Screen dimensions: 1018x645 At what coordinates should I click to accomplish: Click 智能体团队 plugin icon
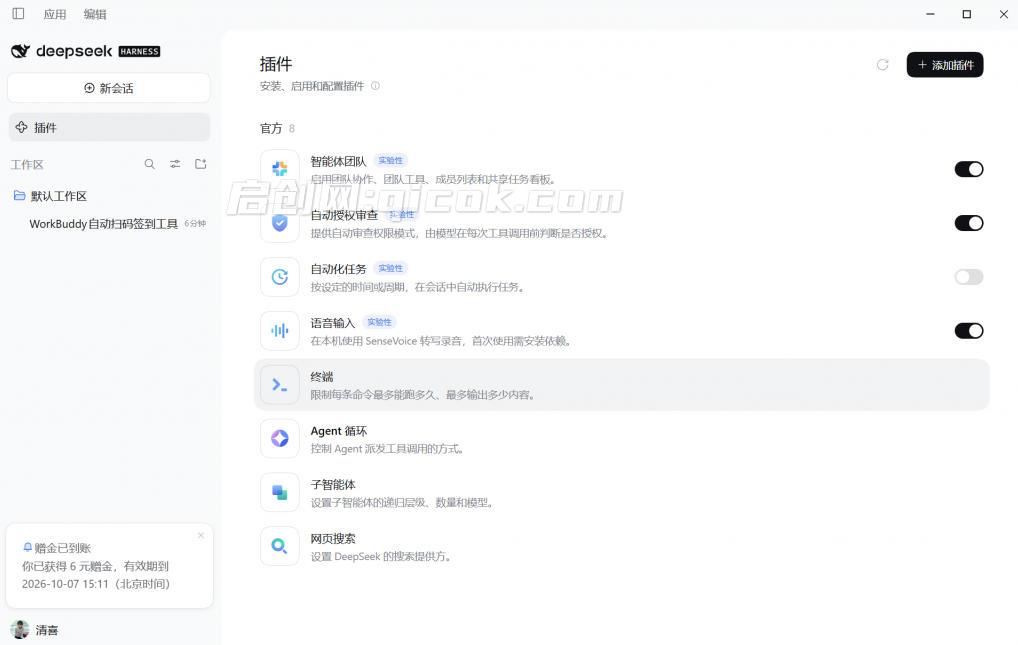click(280, 169)
